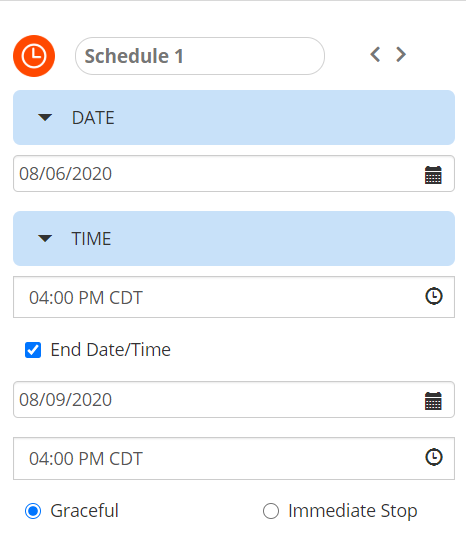466x549 pixels.
Task: Select the Immediate Stop radio option
Action: coord(271,511)
